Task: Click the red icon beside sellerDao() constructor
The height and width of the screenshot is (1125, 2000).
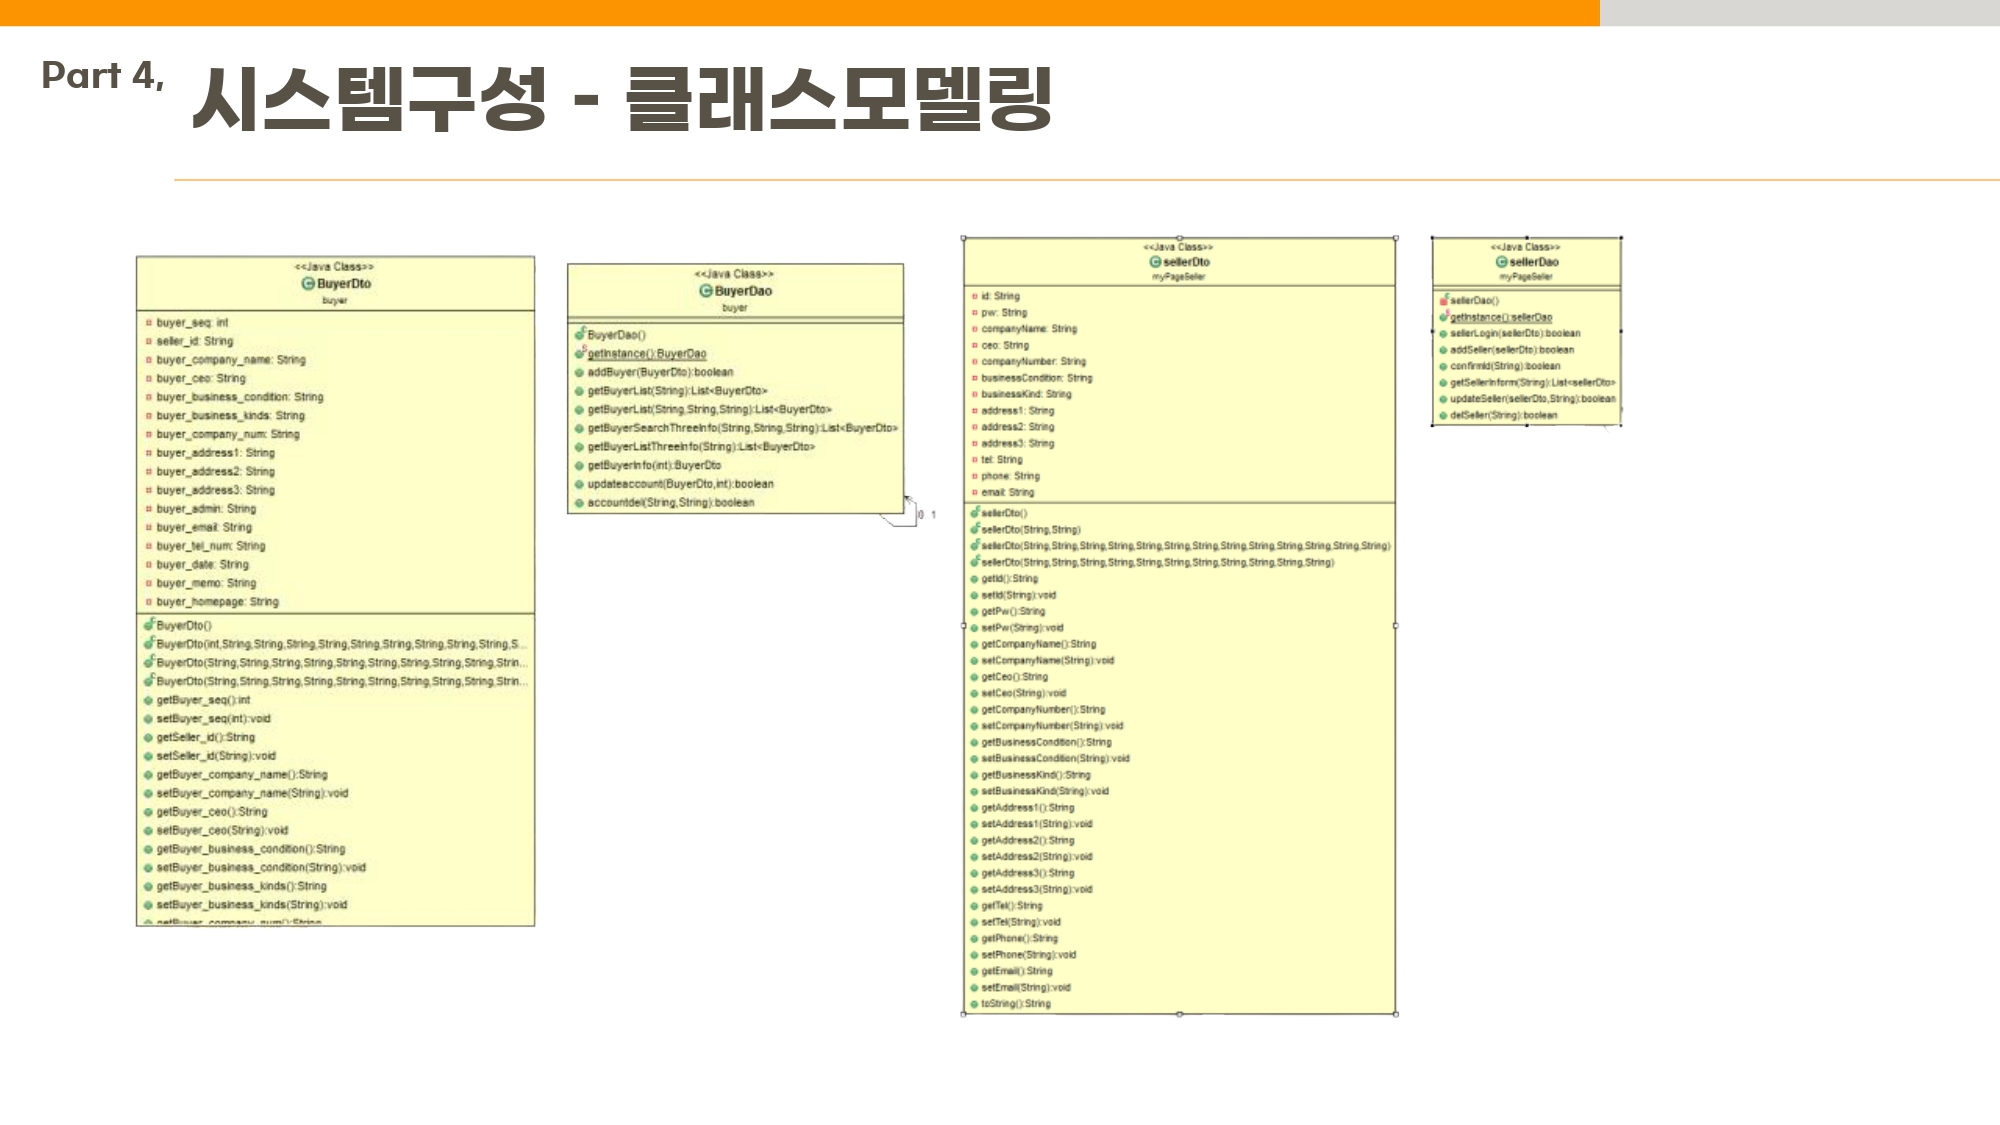Action: (x=1443, y=300)
